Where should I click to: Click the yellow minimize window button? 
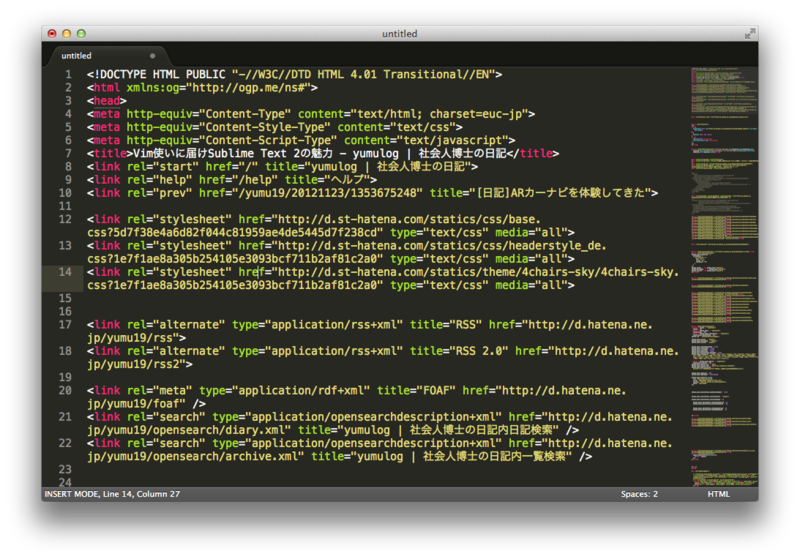pos(66,34)
